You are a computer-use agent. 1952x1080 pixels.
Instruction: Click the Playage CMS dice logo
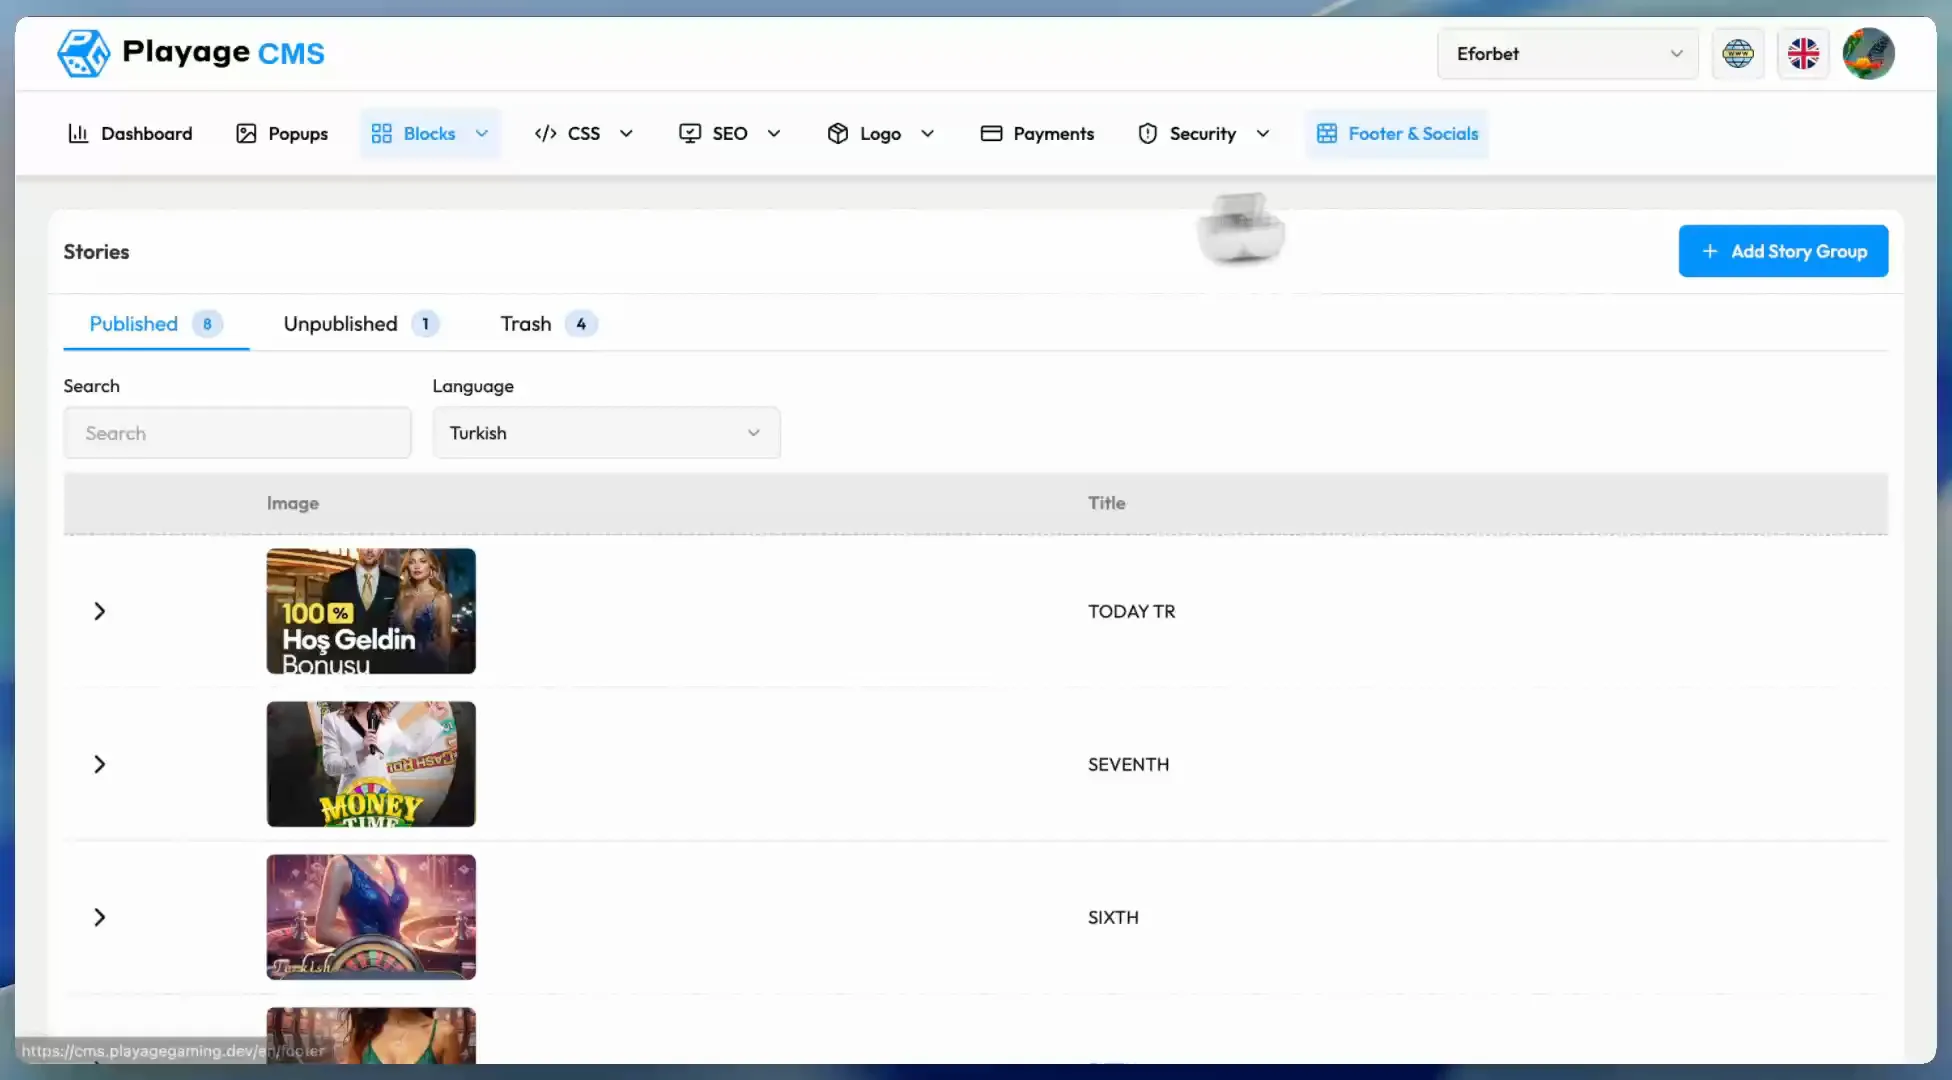pos(83,53)
